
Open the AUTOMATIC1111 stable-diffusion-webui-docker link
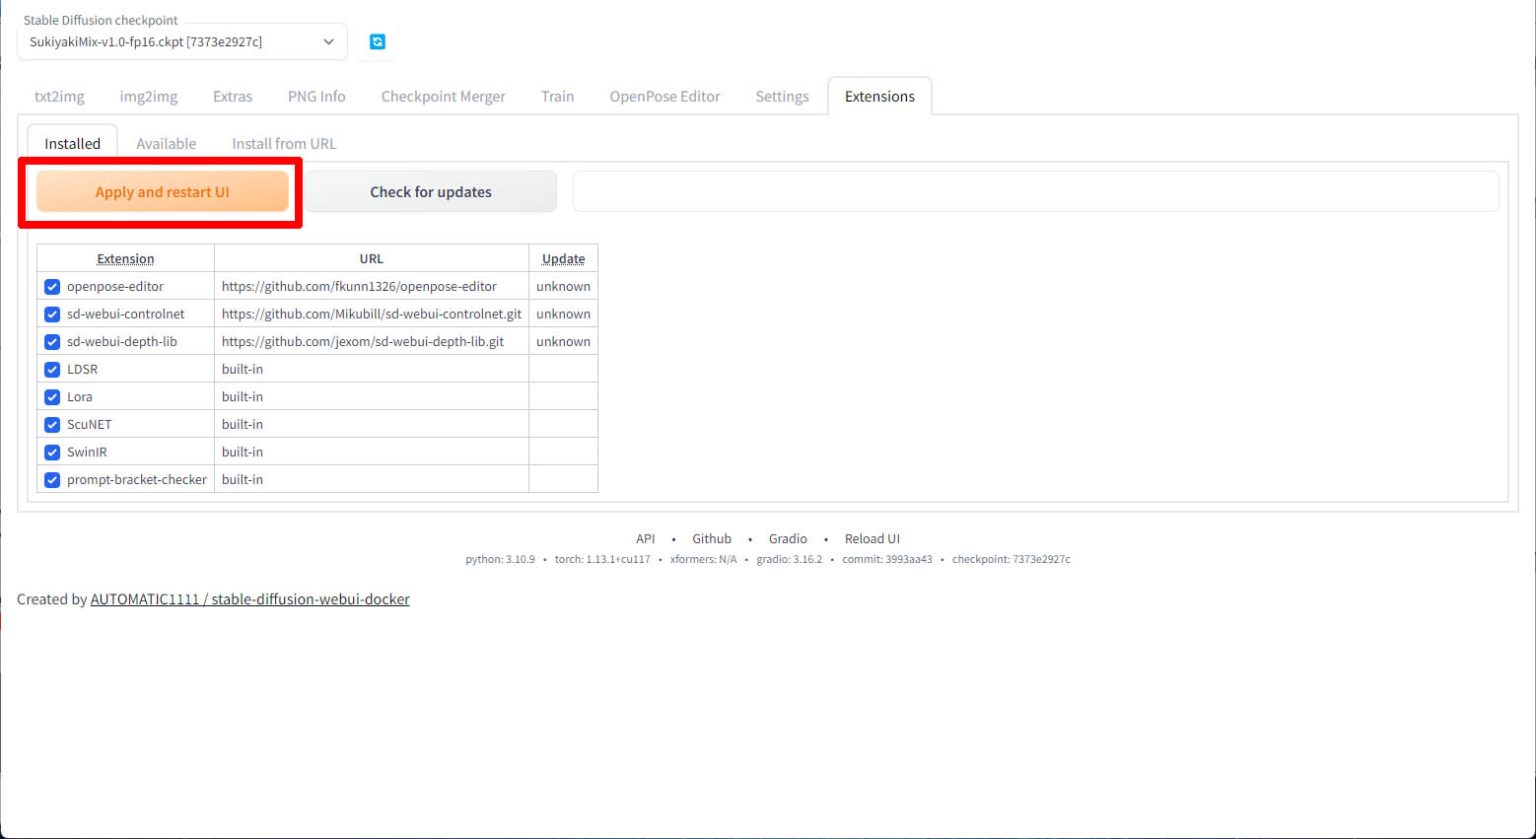click(x=249, y=600)
